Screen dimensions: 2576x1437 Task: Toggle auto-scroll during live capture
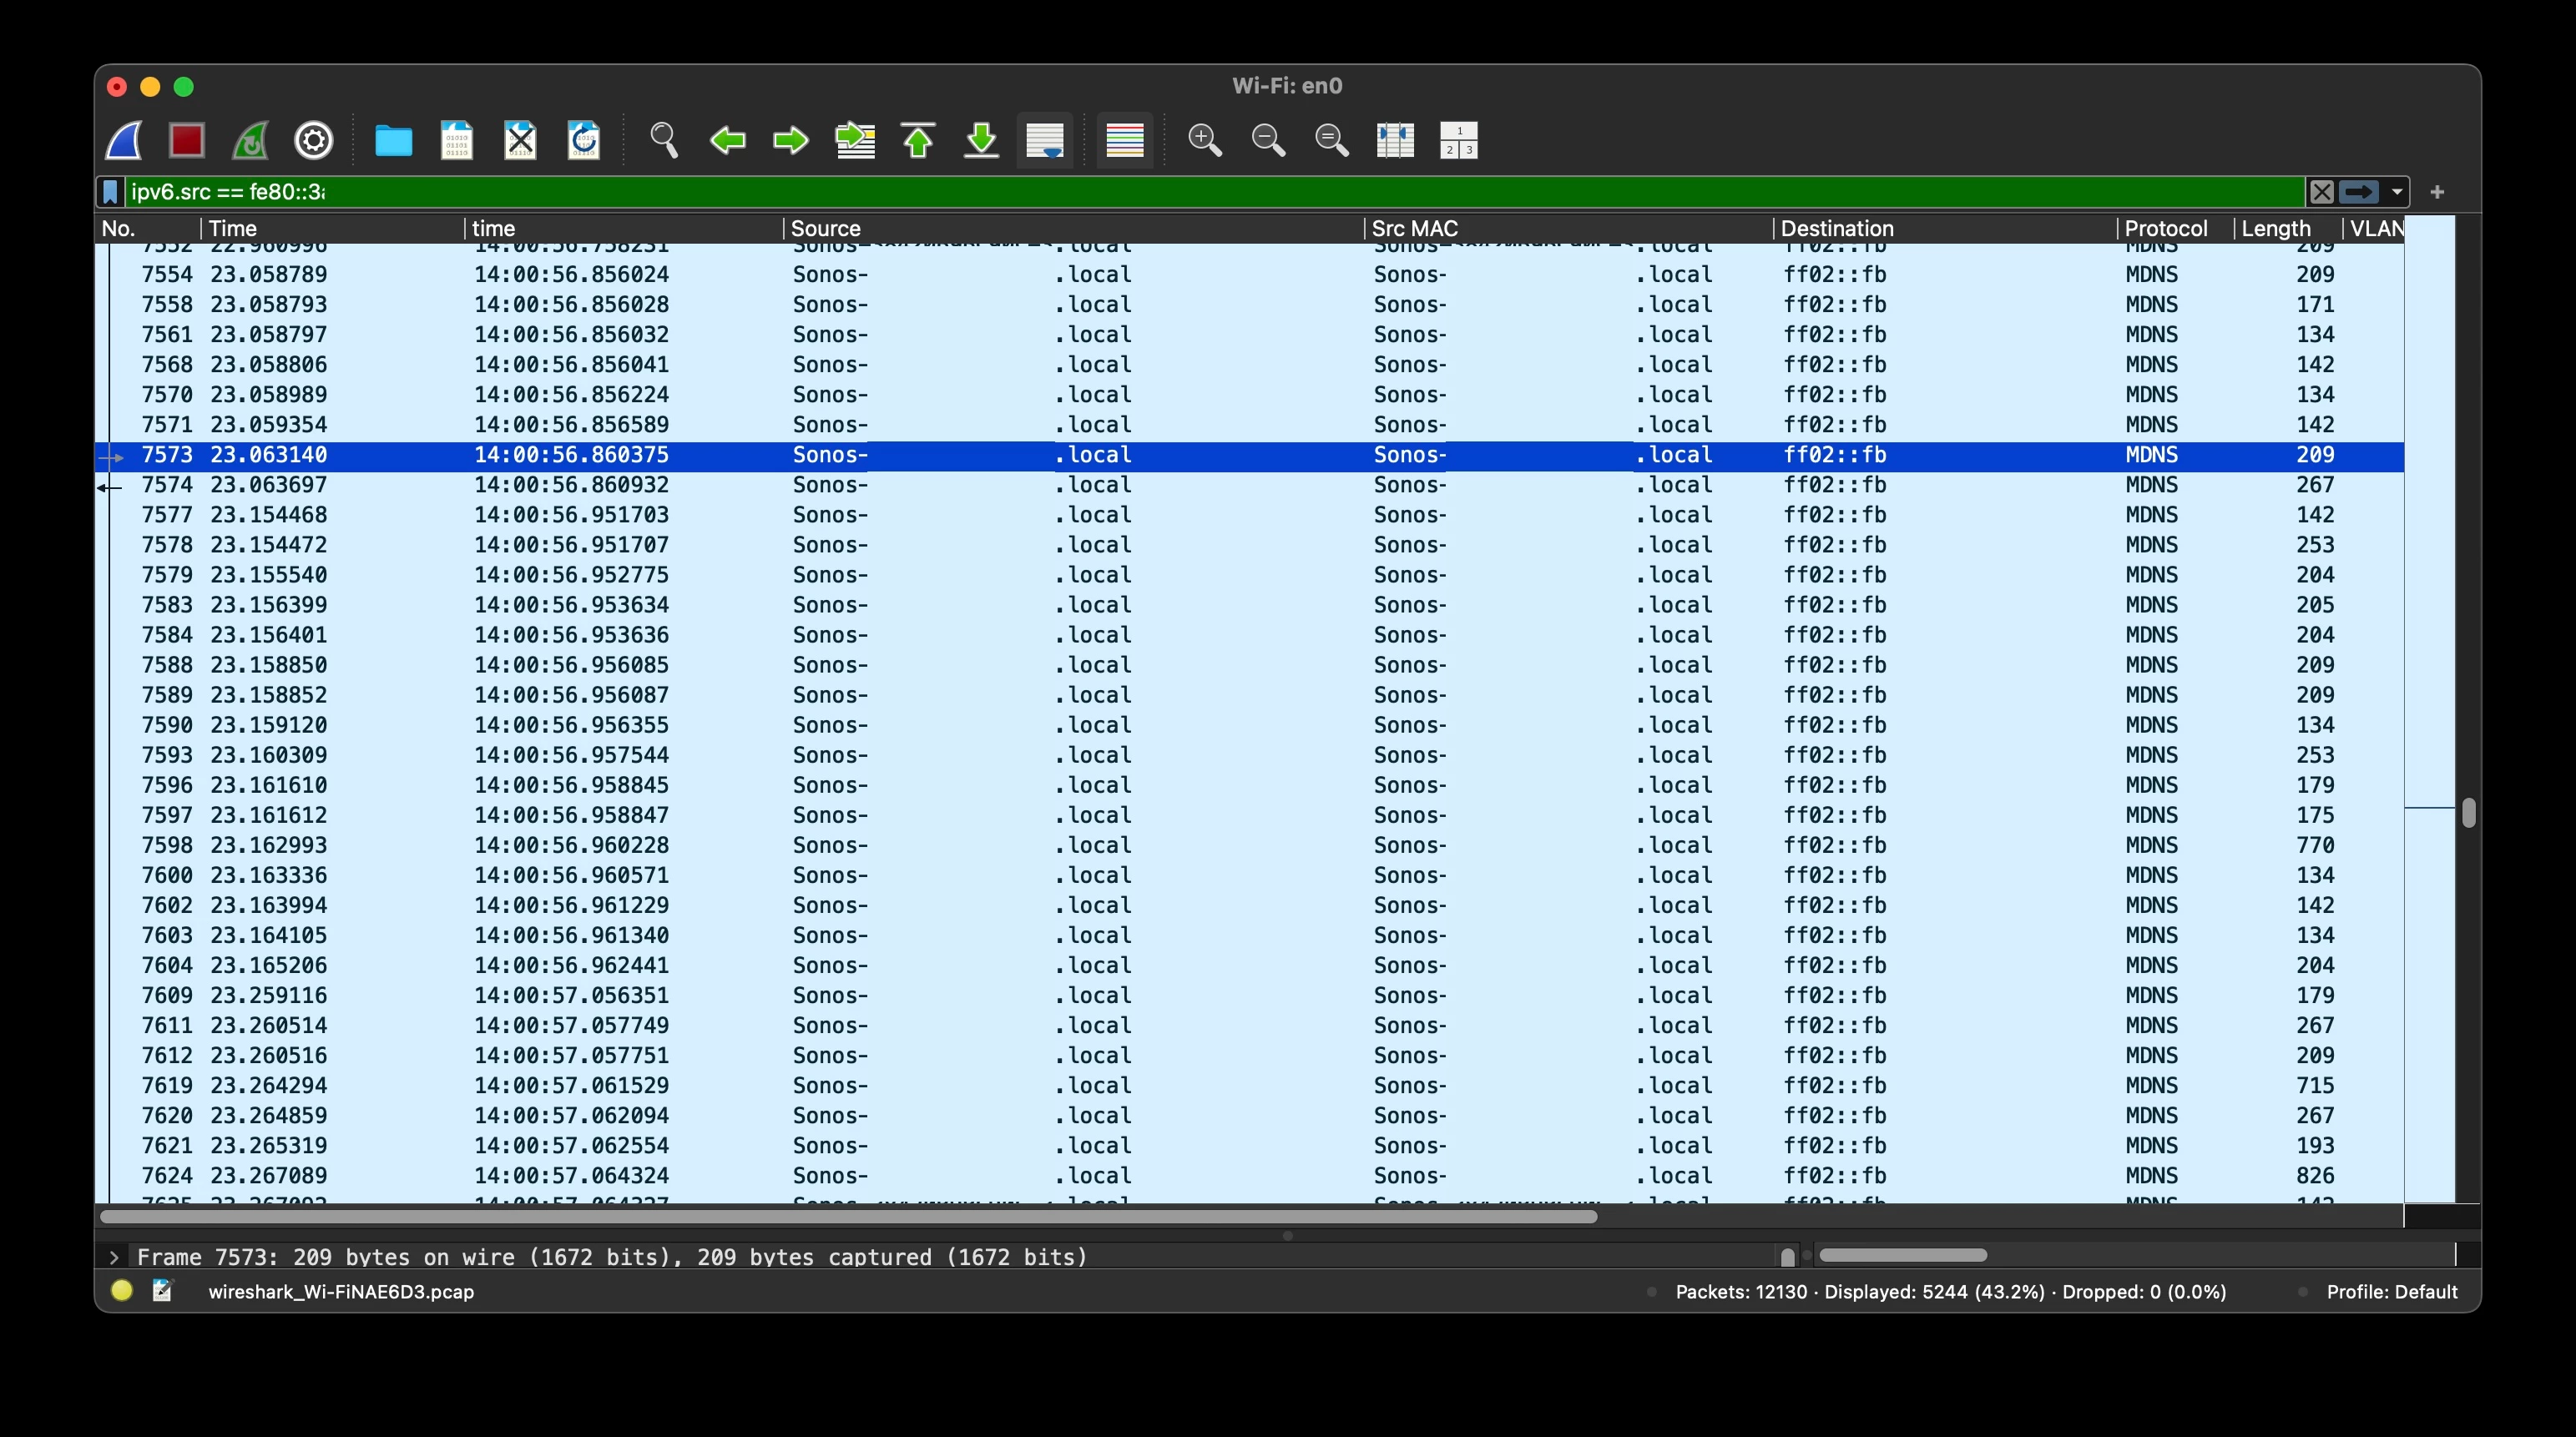[1045, 140]
